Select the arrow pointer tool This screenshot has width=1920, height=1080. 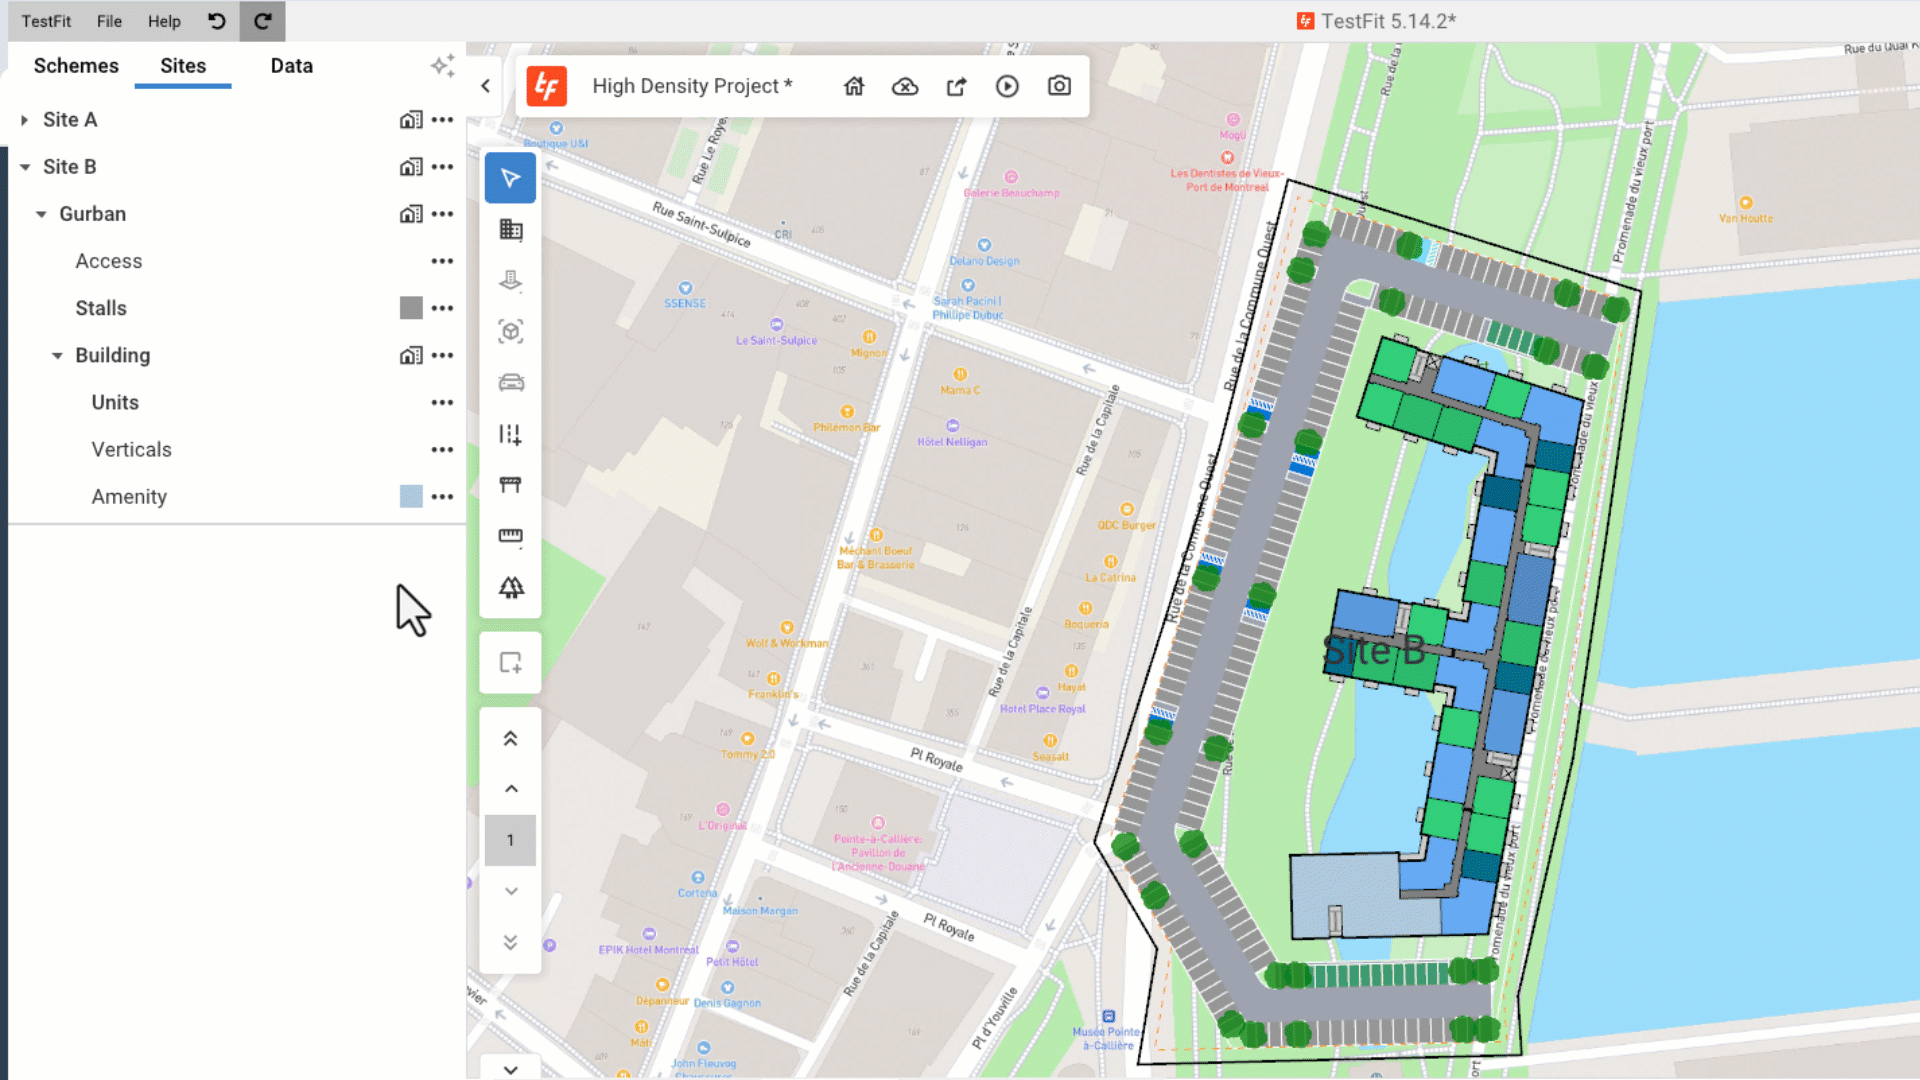(510, 178)
